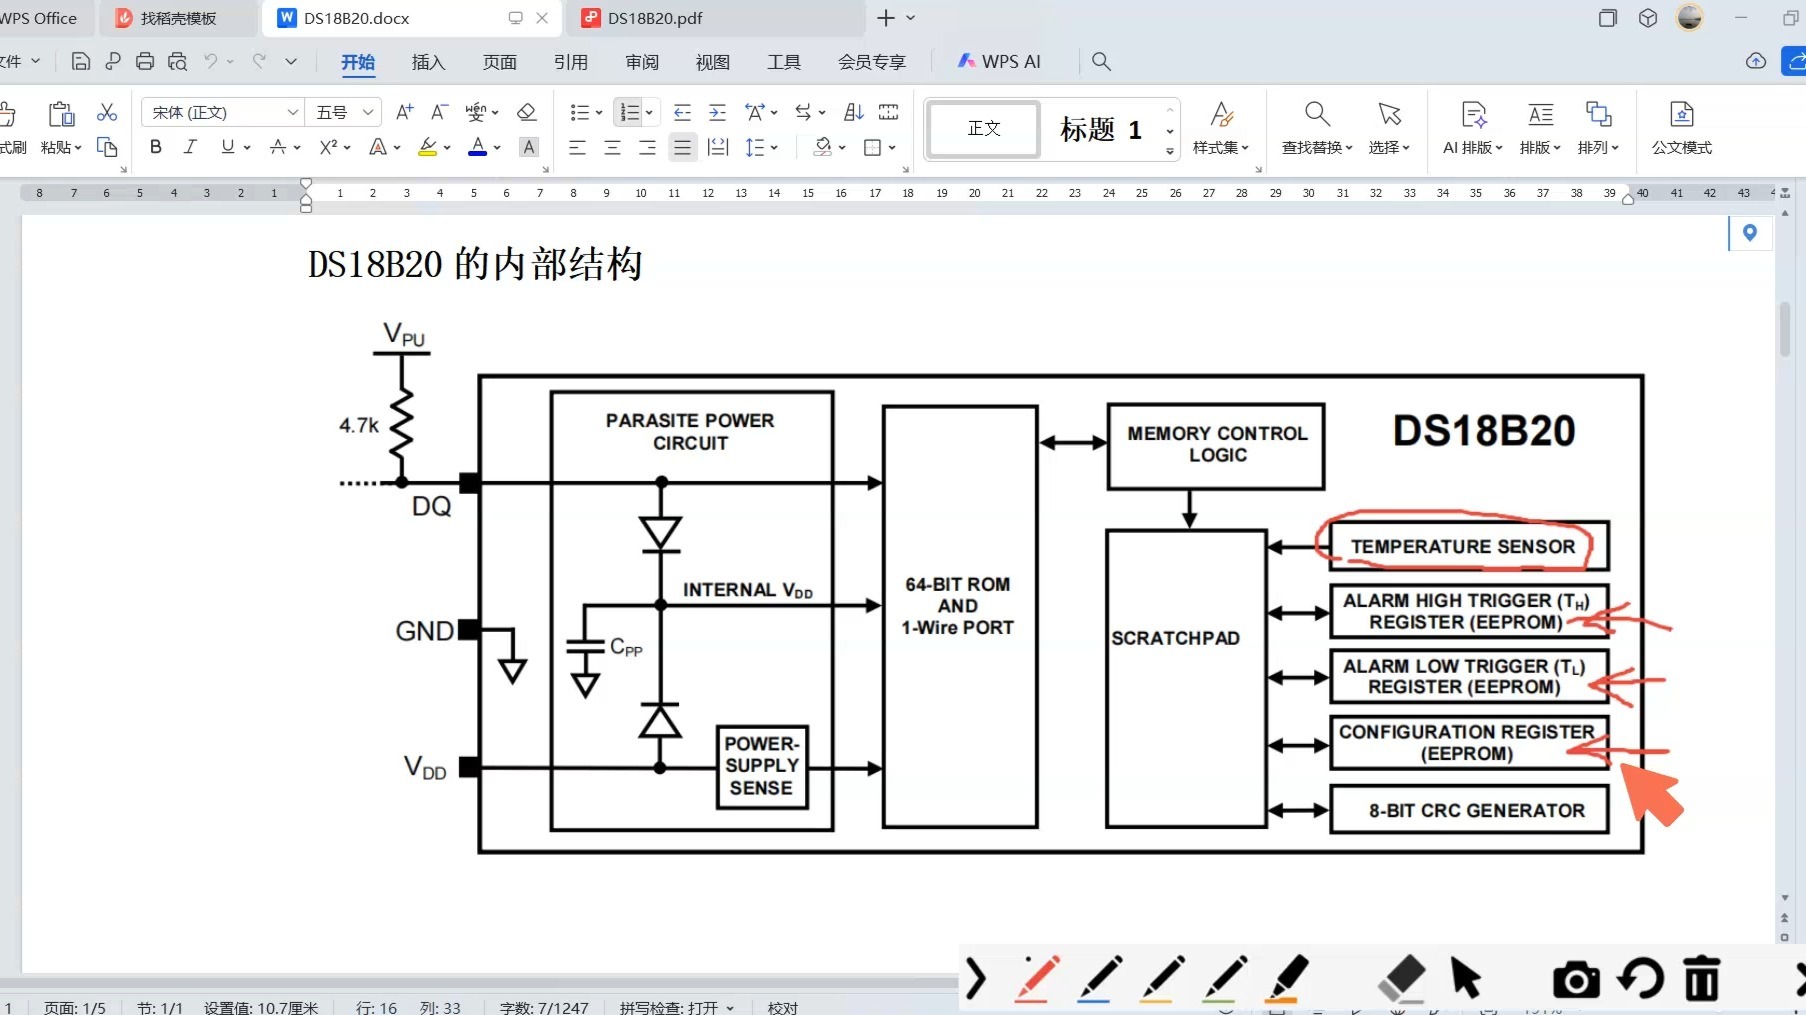
Task: Click the Undo arrow icon
Action: coord(210,61)
